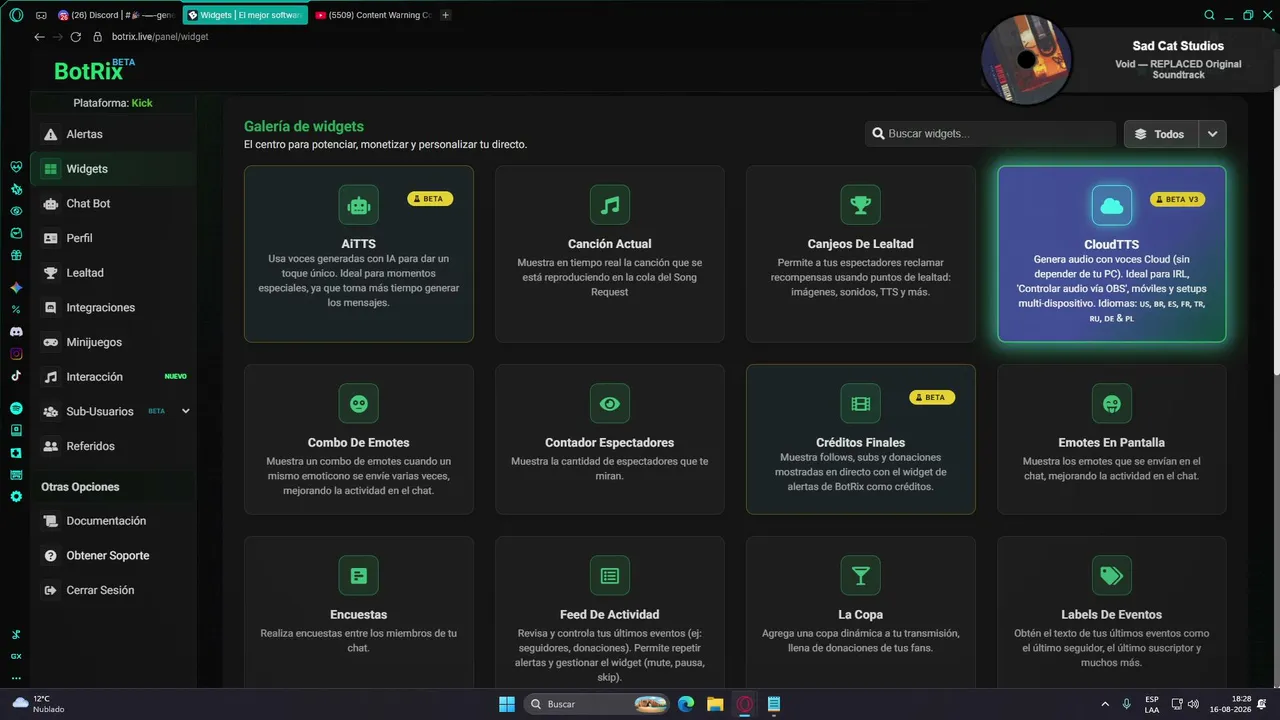The height and width of the screenshot is (720, 1280).
Task: Open the Opera GX main menu icon
Action: 15,15
